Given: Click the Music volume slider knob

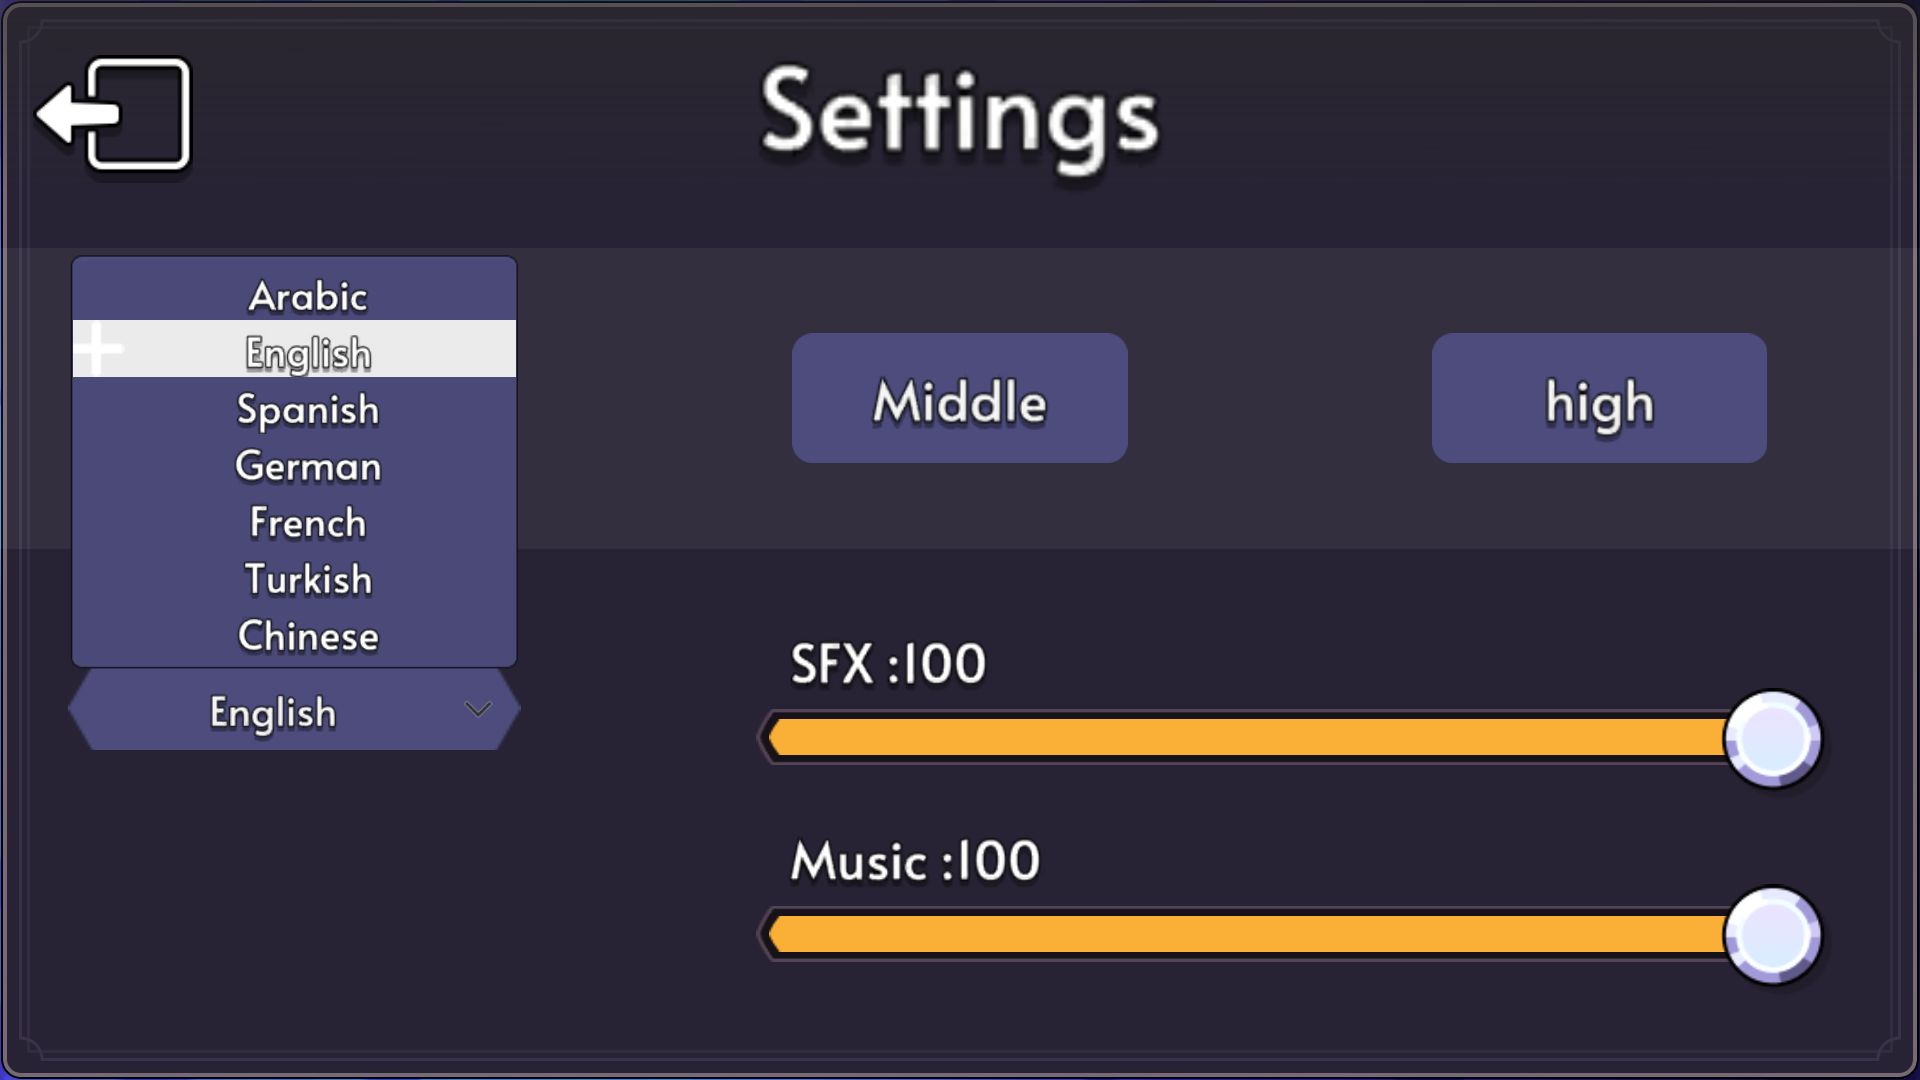Looking at the screenshot, I should [1773, 935].
